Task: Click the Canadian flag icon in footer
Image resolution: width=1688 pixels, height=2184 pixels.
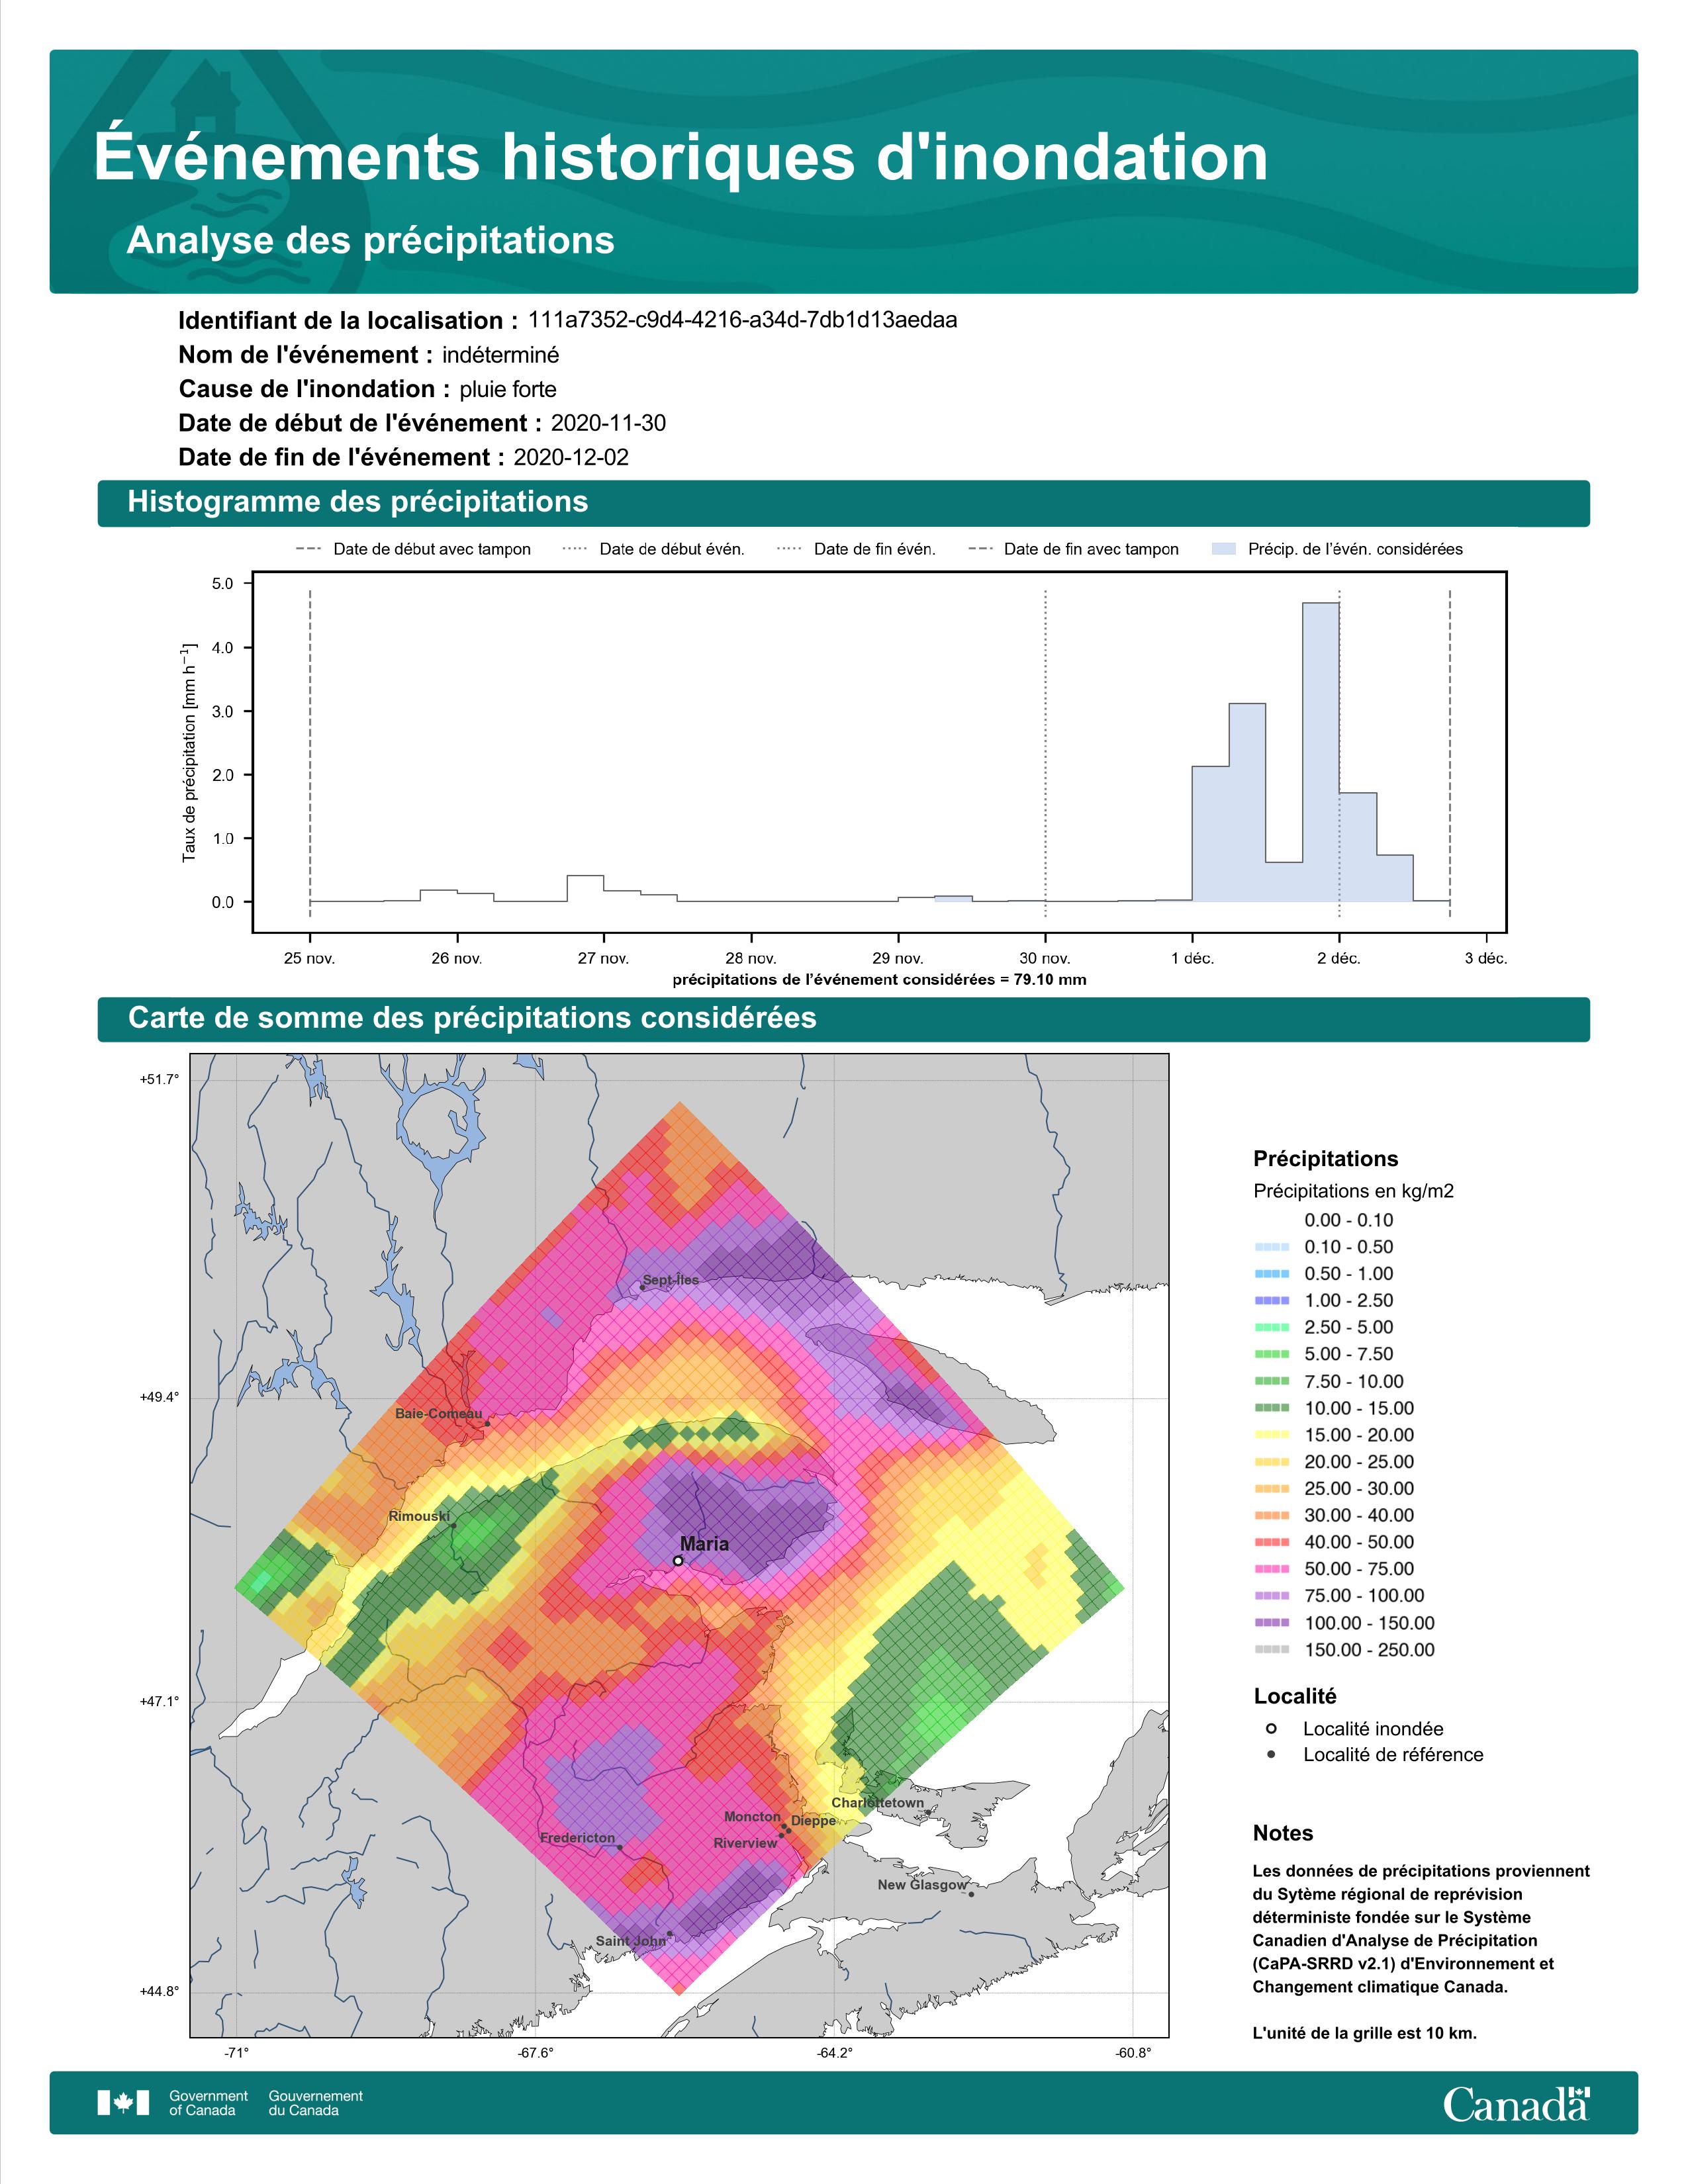Action: tap(123, 2103)
